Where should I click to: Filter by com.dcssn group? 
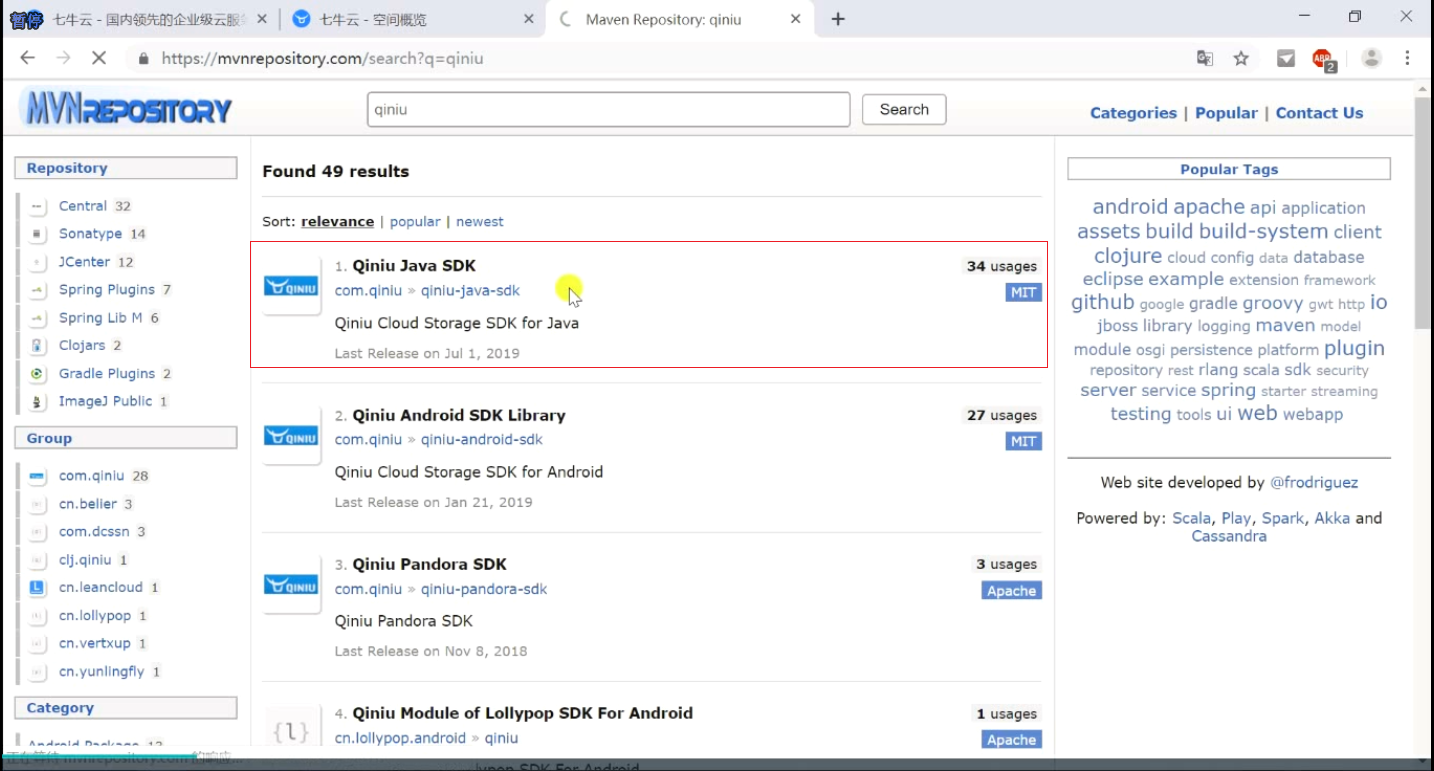94,532
